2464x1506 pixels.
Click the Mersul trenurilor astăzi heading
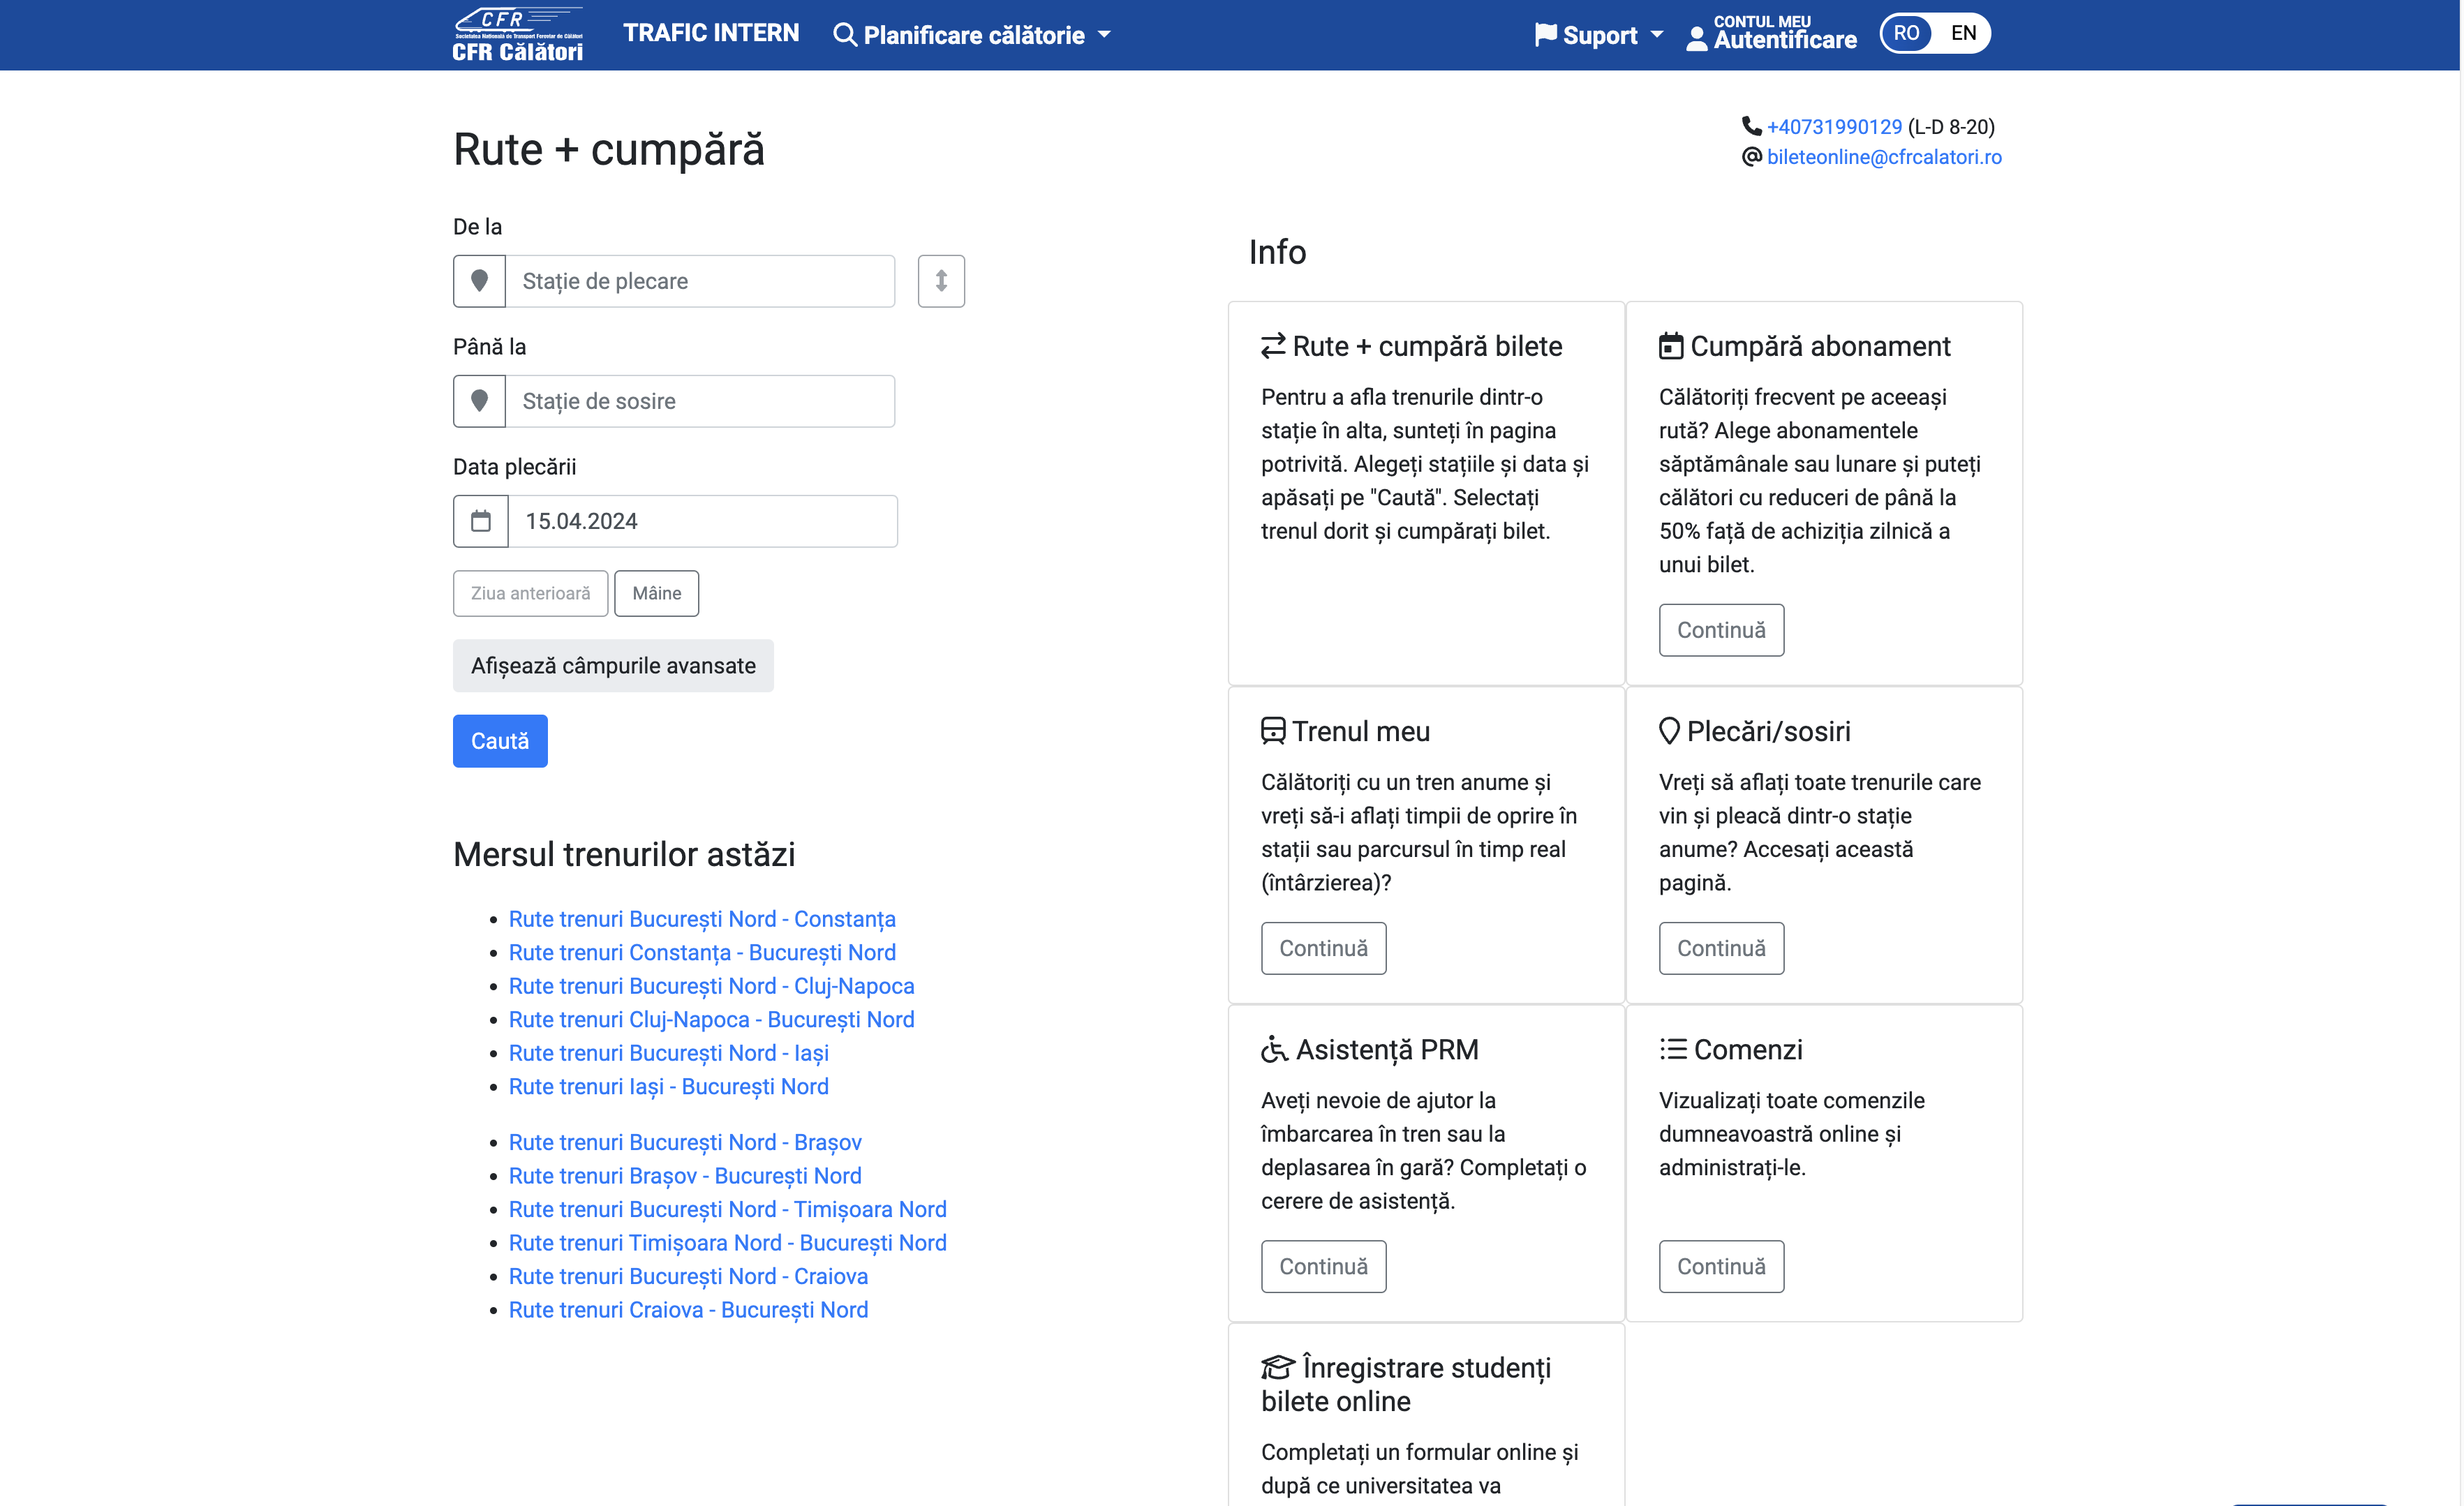tap(624, 854)
